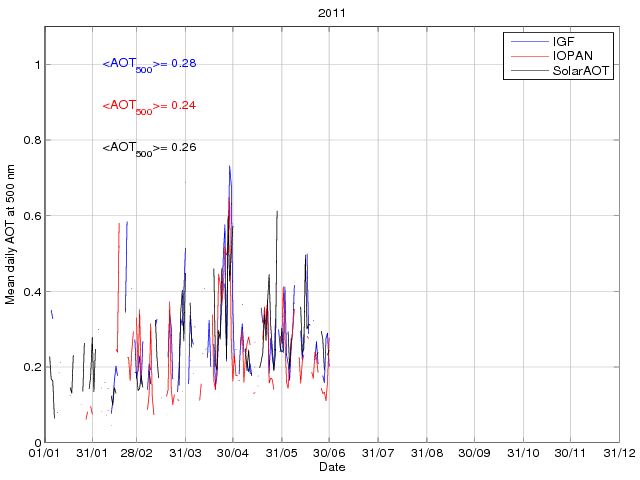Click the tall black spike before 31/05

277,213
